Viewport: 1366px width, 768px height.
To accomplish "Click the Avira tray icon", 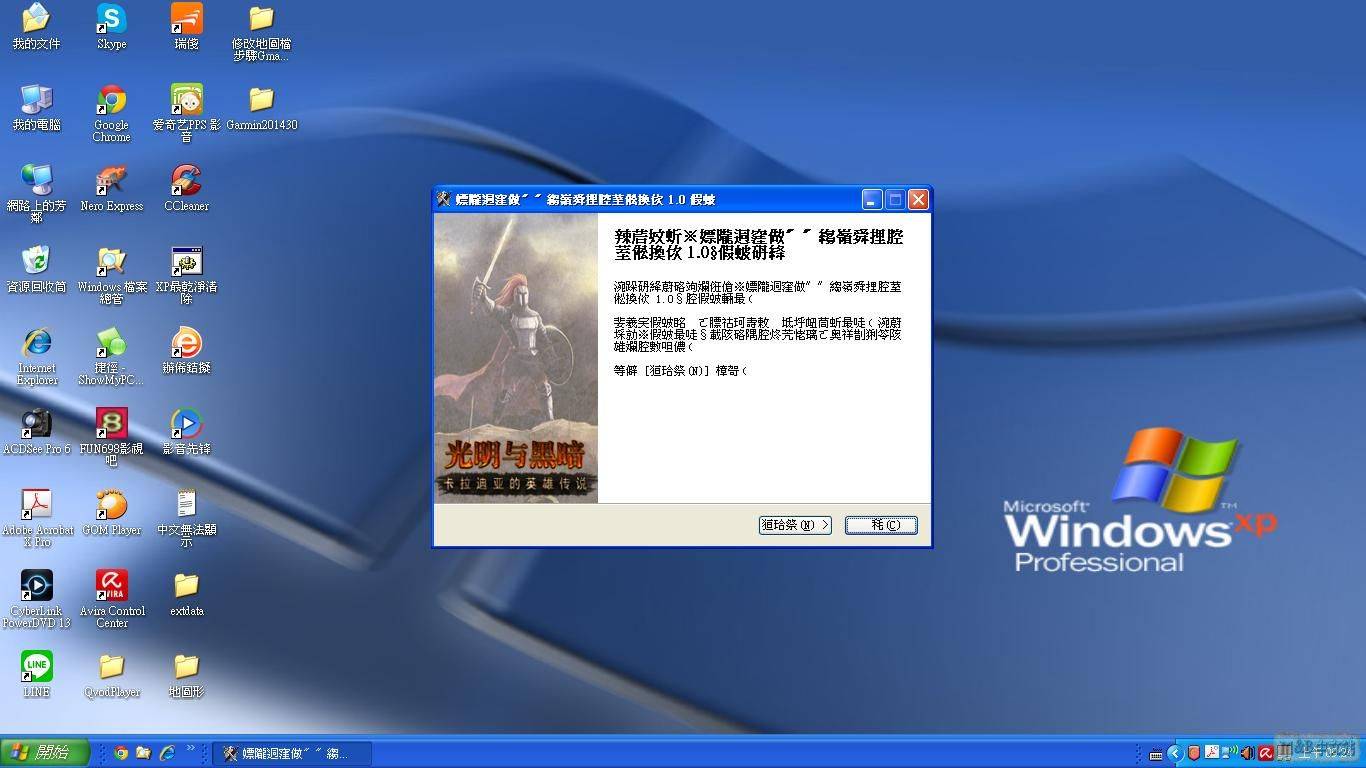I will tap(1264, 753).
